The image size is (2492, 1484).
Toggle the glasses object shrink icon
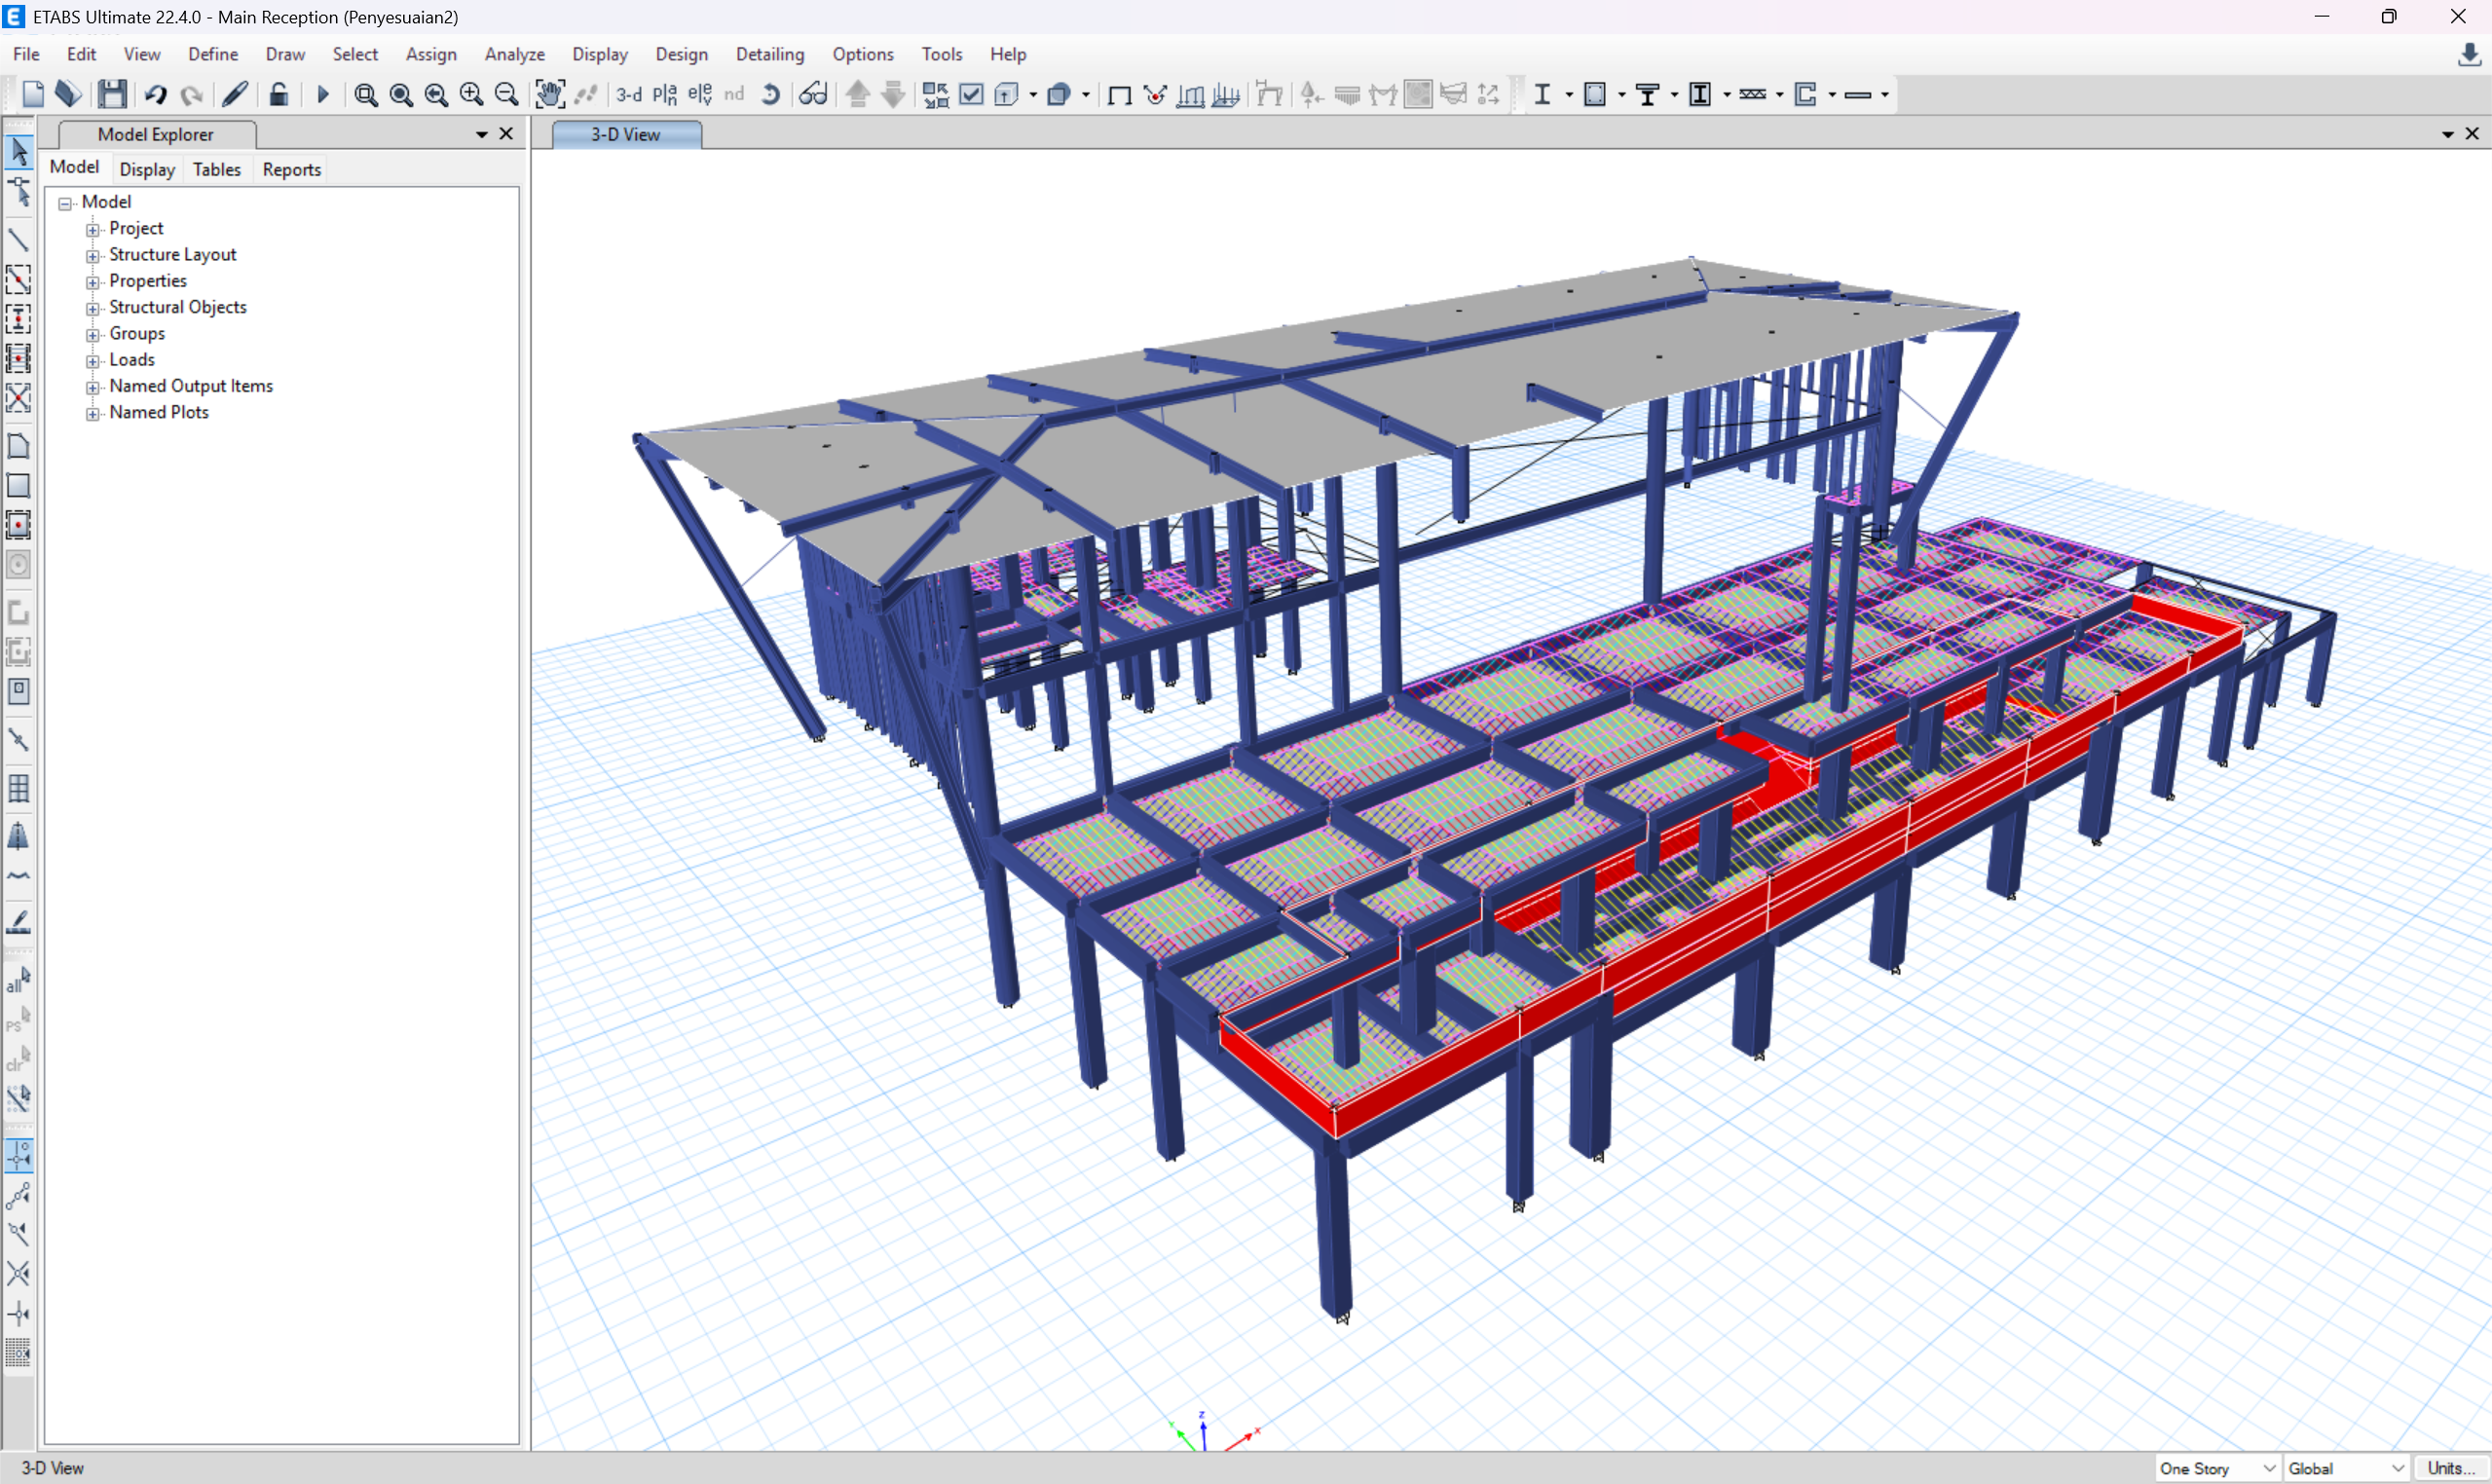812,94
